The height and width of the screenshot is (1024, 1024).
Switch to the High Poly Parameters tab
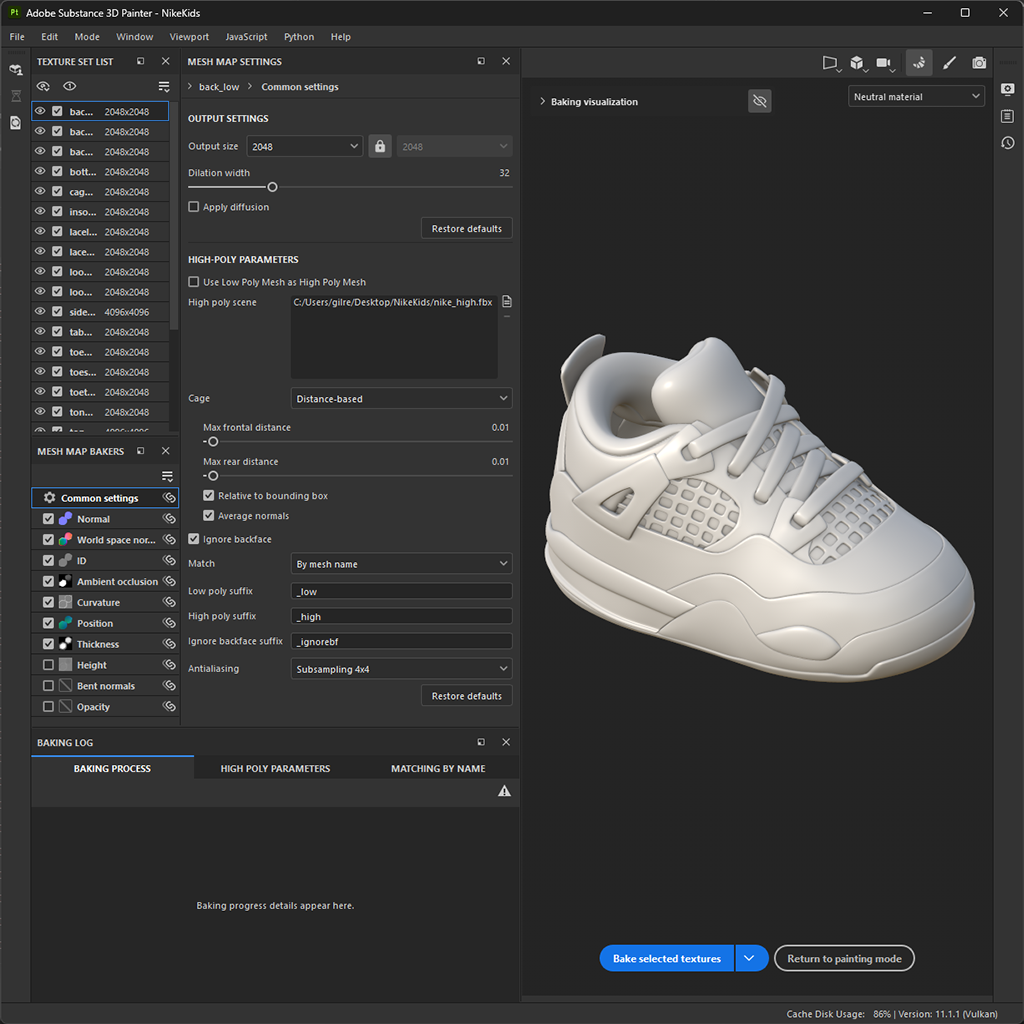pos(274,768)
